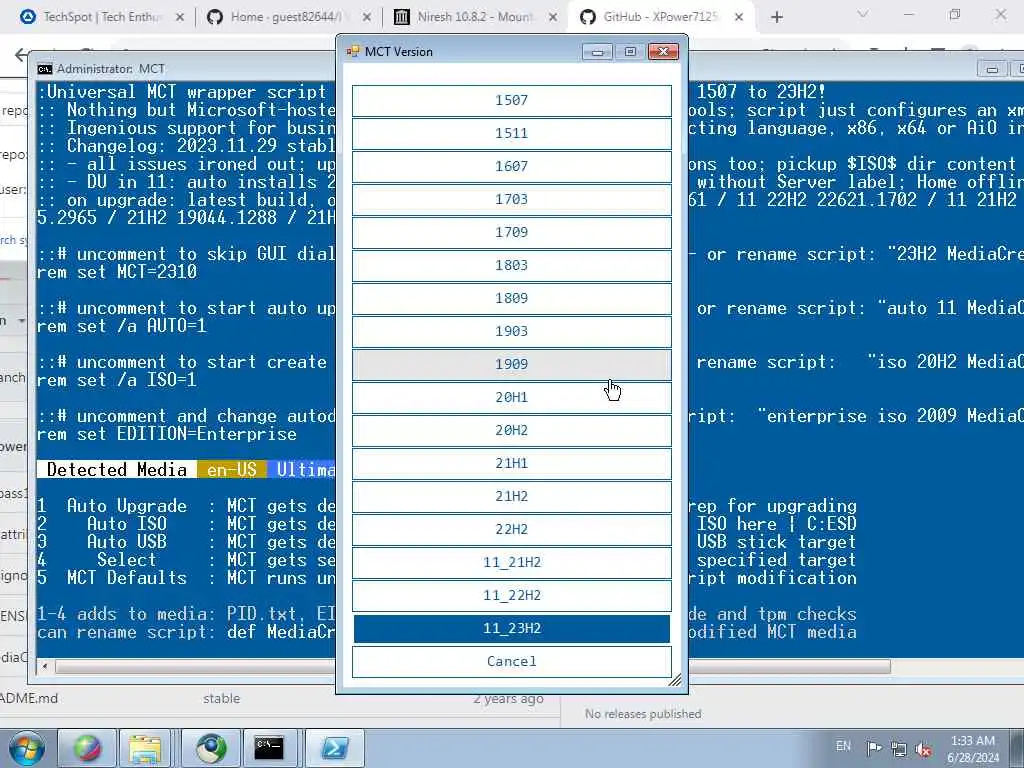Screen dimensions: 1024x768
Task: Open the Windows Start menu
Action: (x=27, y=748)
